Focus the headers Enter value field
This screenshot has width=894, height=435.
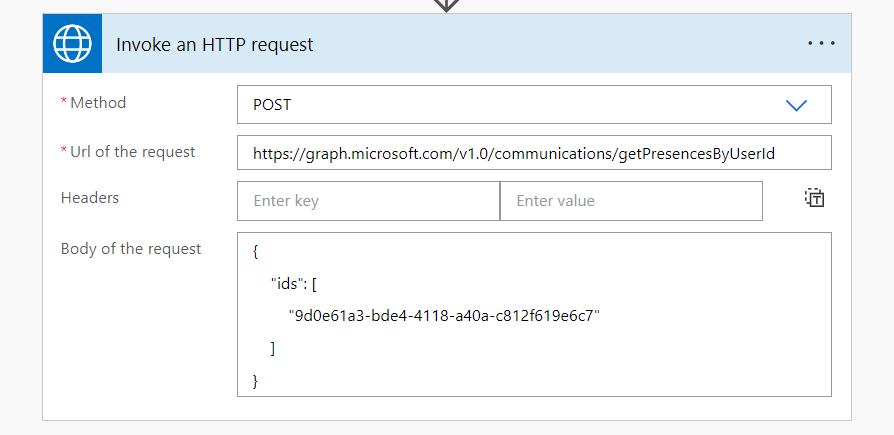[x=630, y=201]
